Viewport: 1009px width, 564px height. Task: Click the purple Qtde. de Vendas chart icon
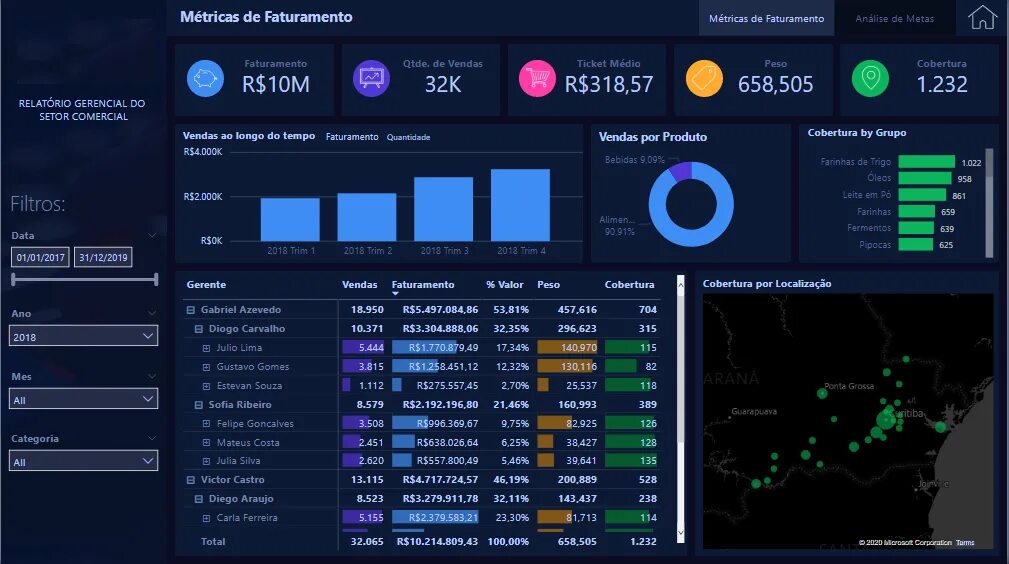coord(371,79)
